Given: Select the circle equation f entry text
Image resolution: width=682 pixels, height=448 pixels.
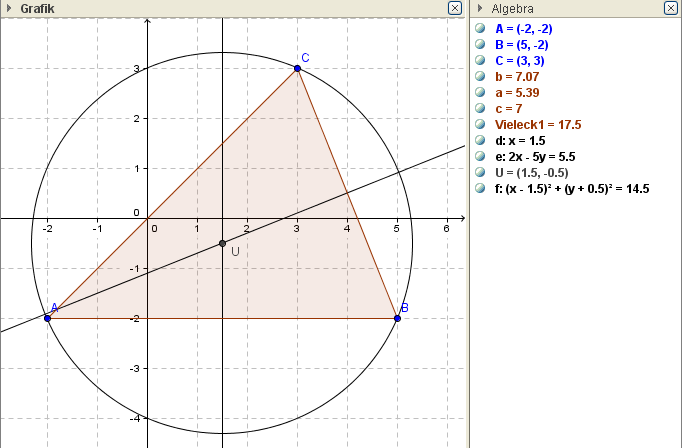Looking at the screenshot, I should (572, 188).
